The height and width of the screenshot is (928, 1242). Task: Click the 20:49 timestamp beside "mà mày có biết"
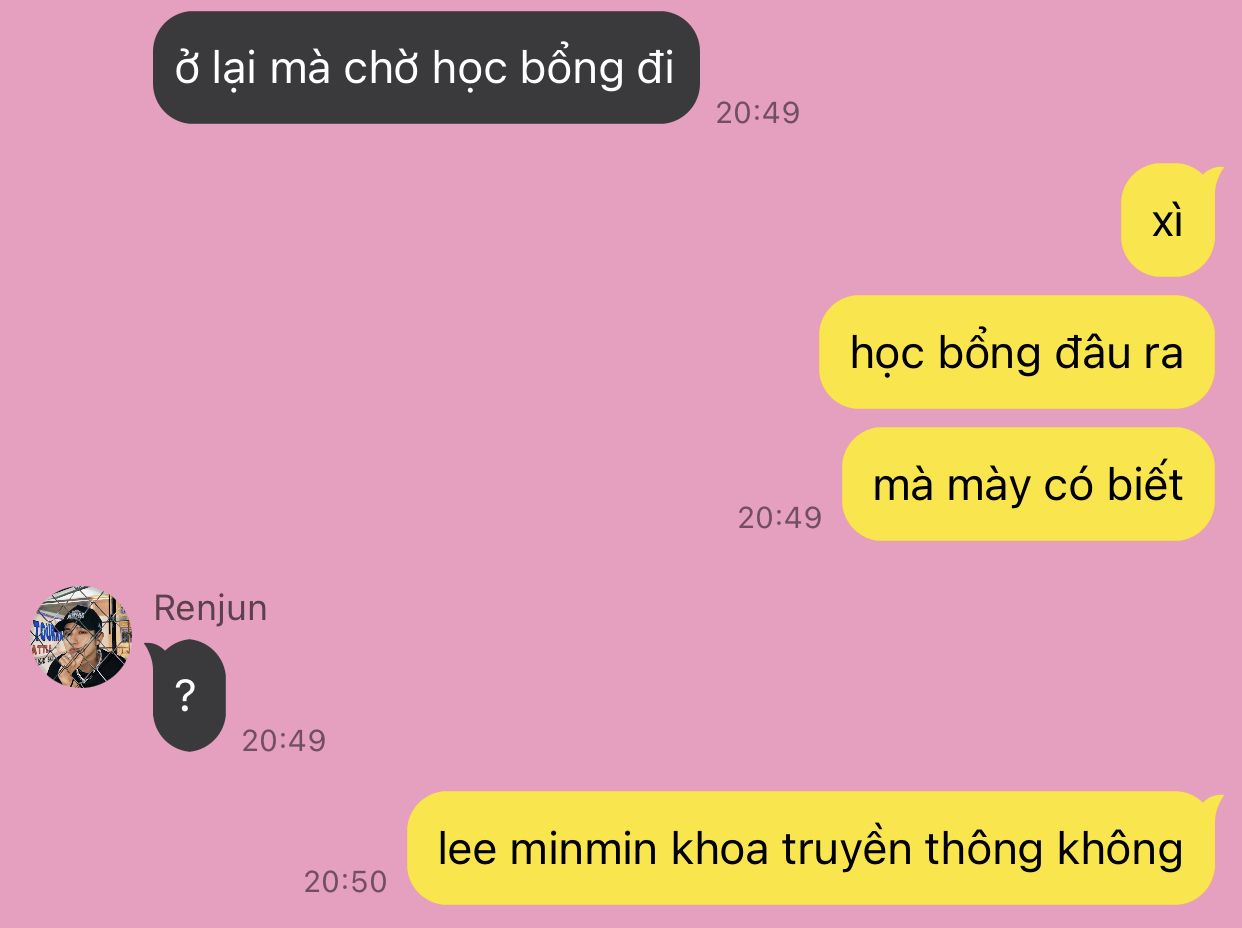pyautogui.click(x=780, y=518)
